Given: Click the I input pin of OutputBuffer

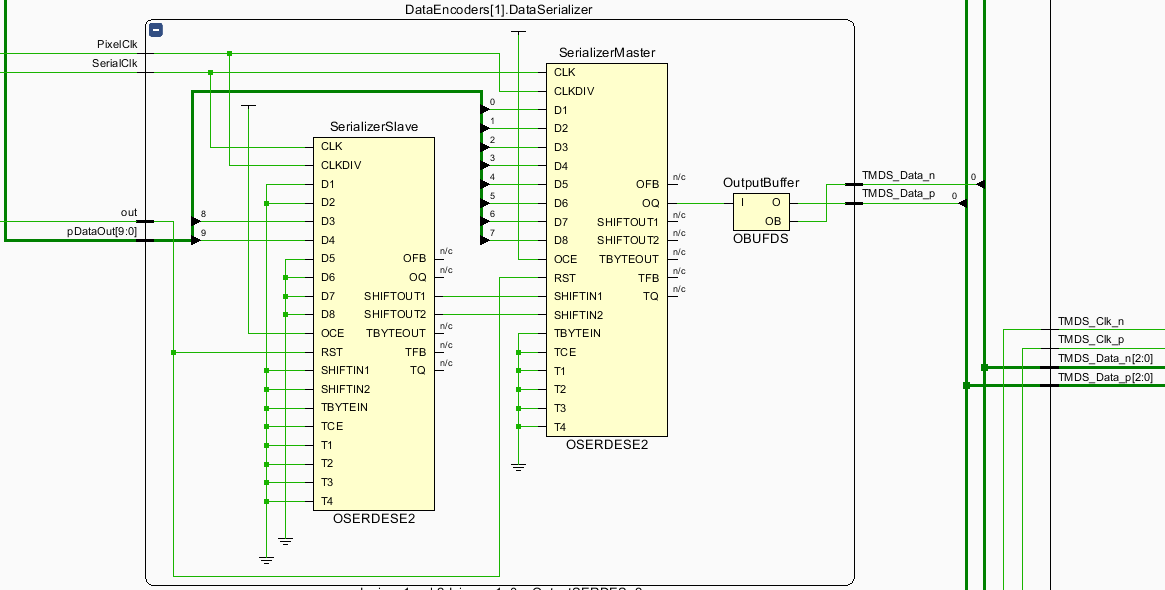Looking at the screenshot, I should [740, 202].
